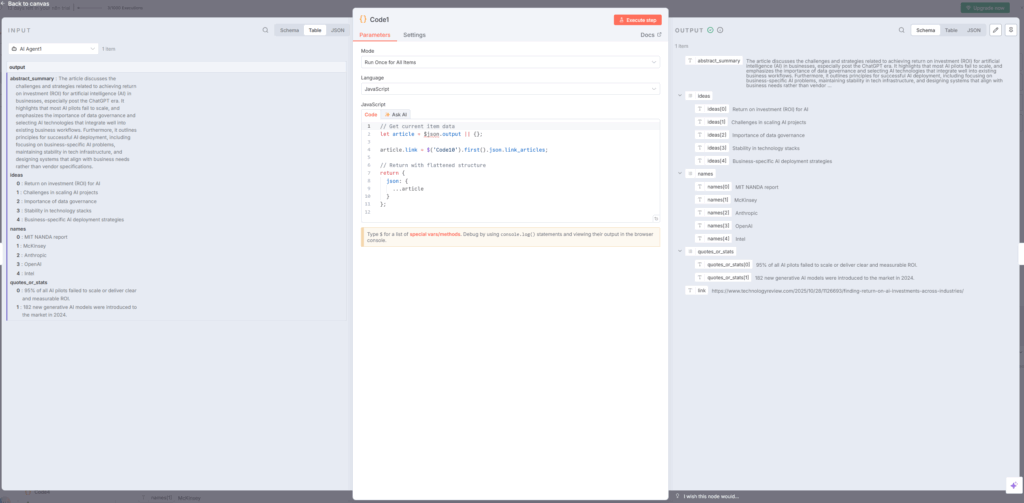Open the Ask AI tab in code editor
The width and height of the screenshot is (1024, 503).
click(395, 115)
